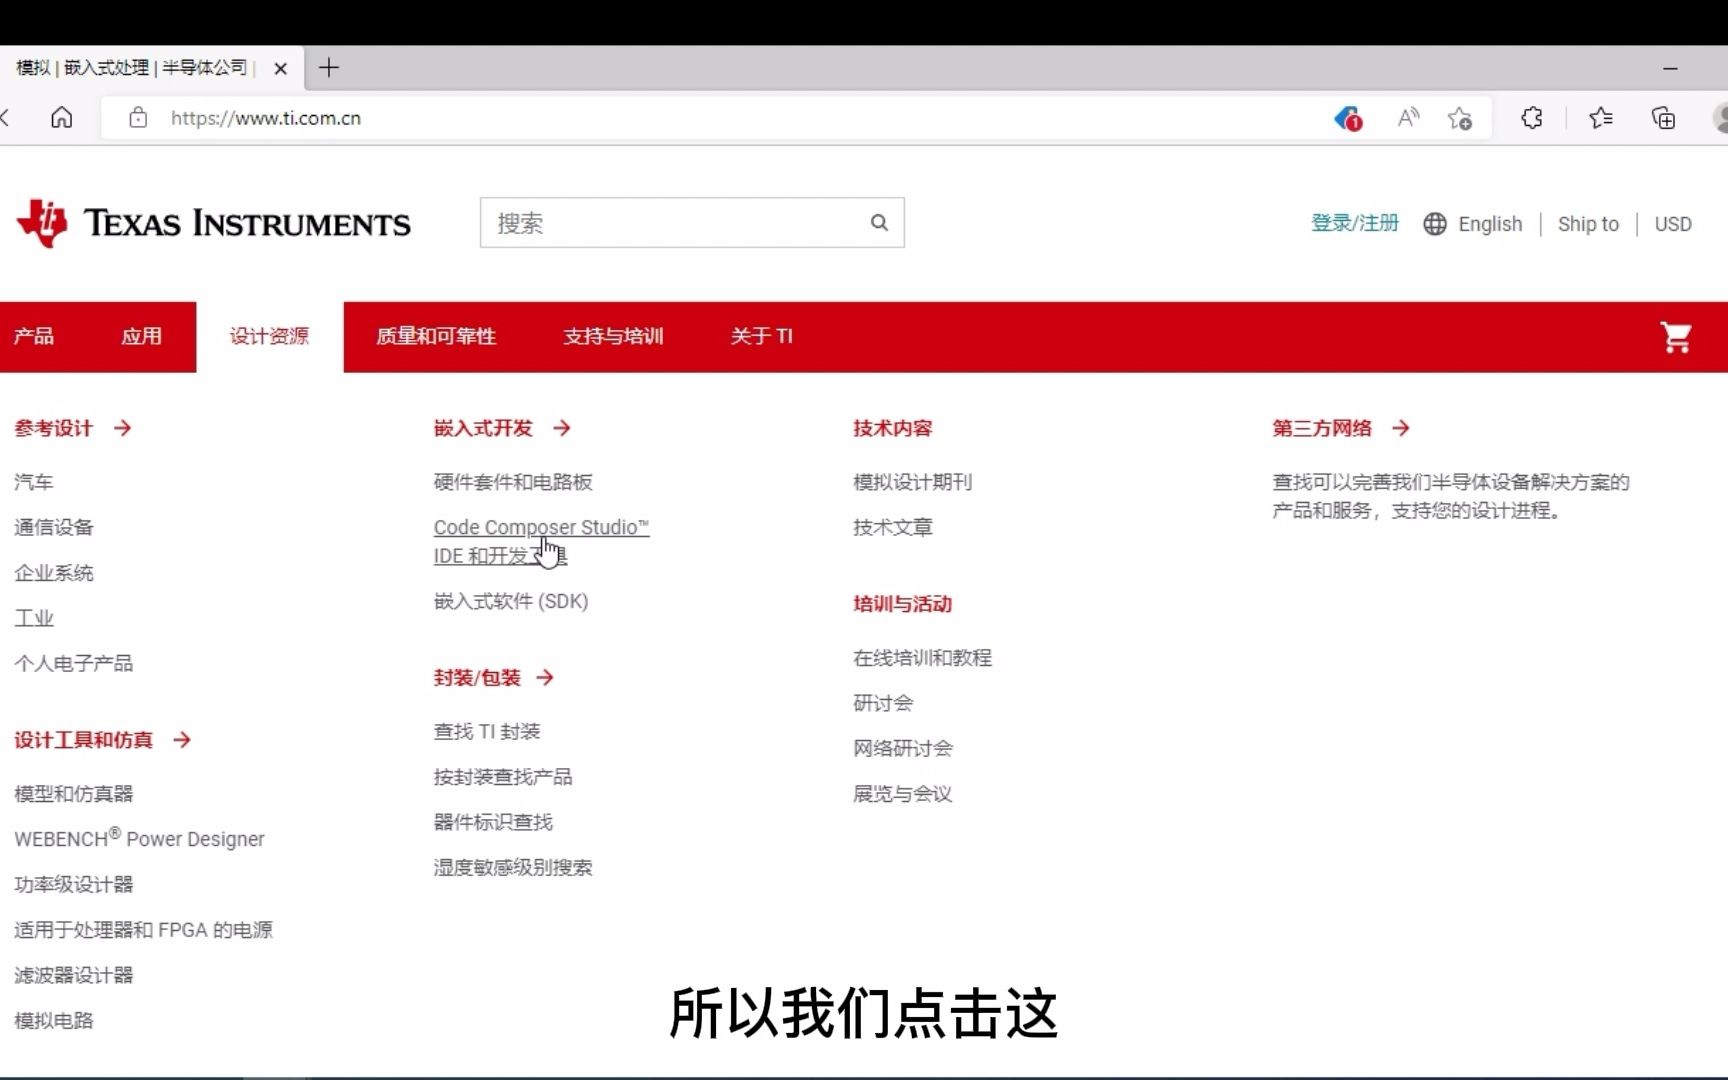This screenshot has height=1080, width=1728.
Task: Click the Home button in the toolbar
Action: (61, 117)
